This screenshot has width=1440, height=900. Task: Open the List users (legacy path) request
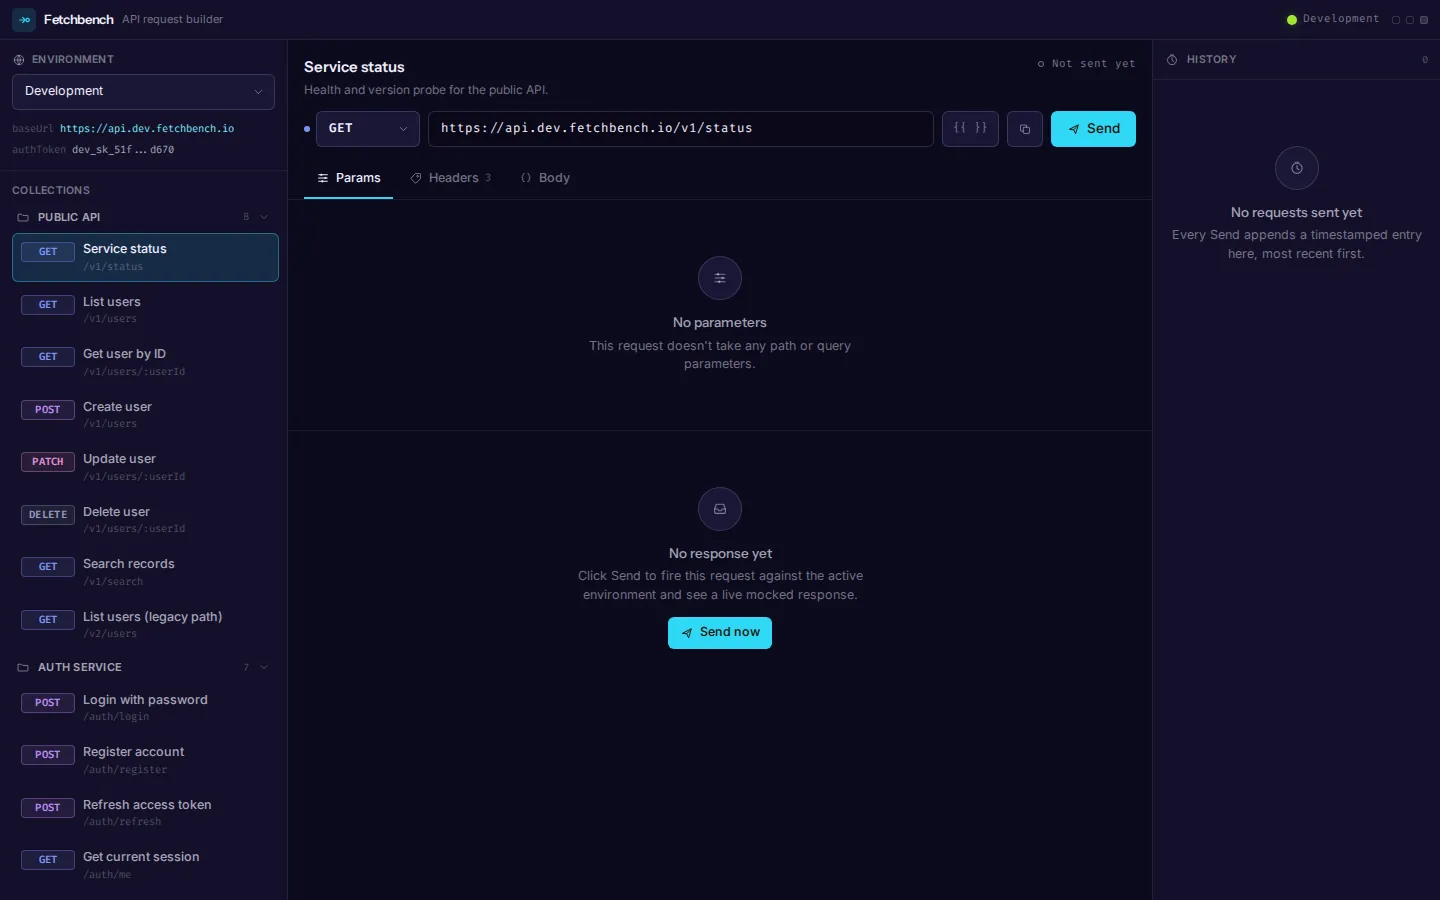pyautogui.click(x=145, y=625)
